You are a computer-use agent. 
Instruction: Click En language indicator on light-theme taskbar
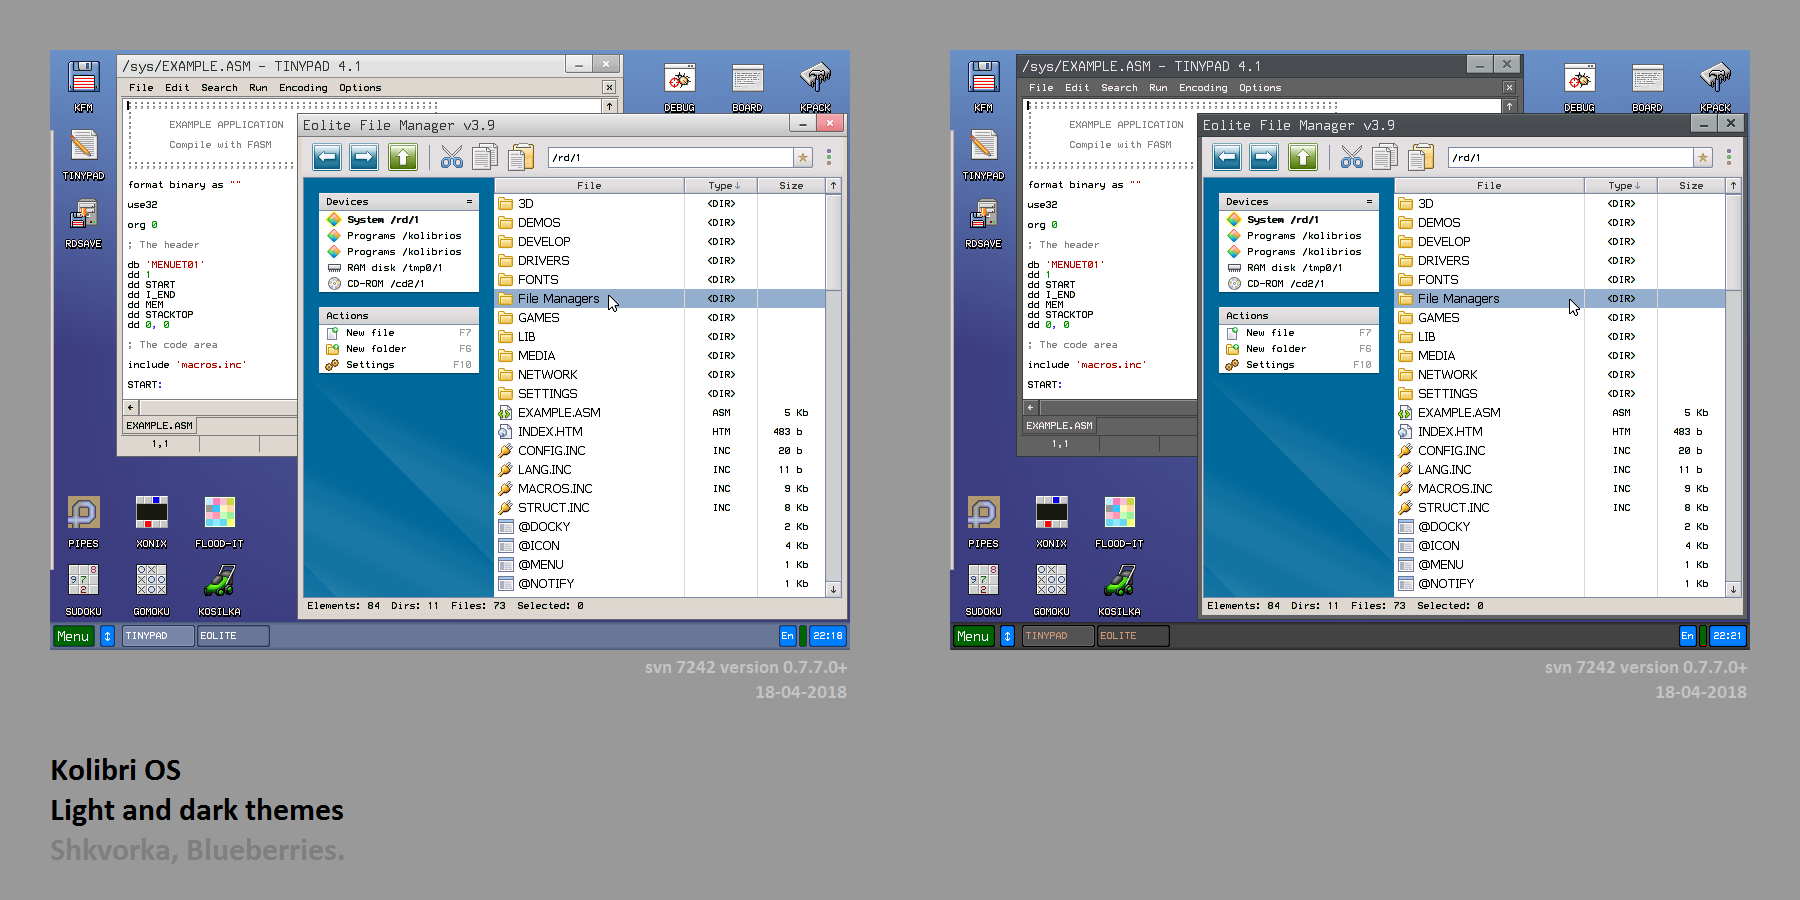click(788, 636)
